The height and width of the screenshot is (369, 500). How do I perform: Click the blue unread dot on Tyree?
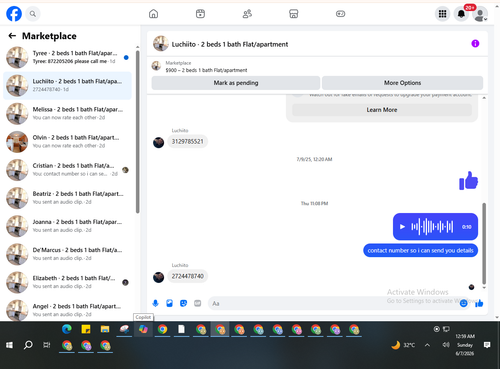(x=126, y=57)
